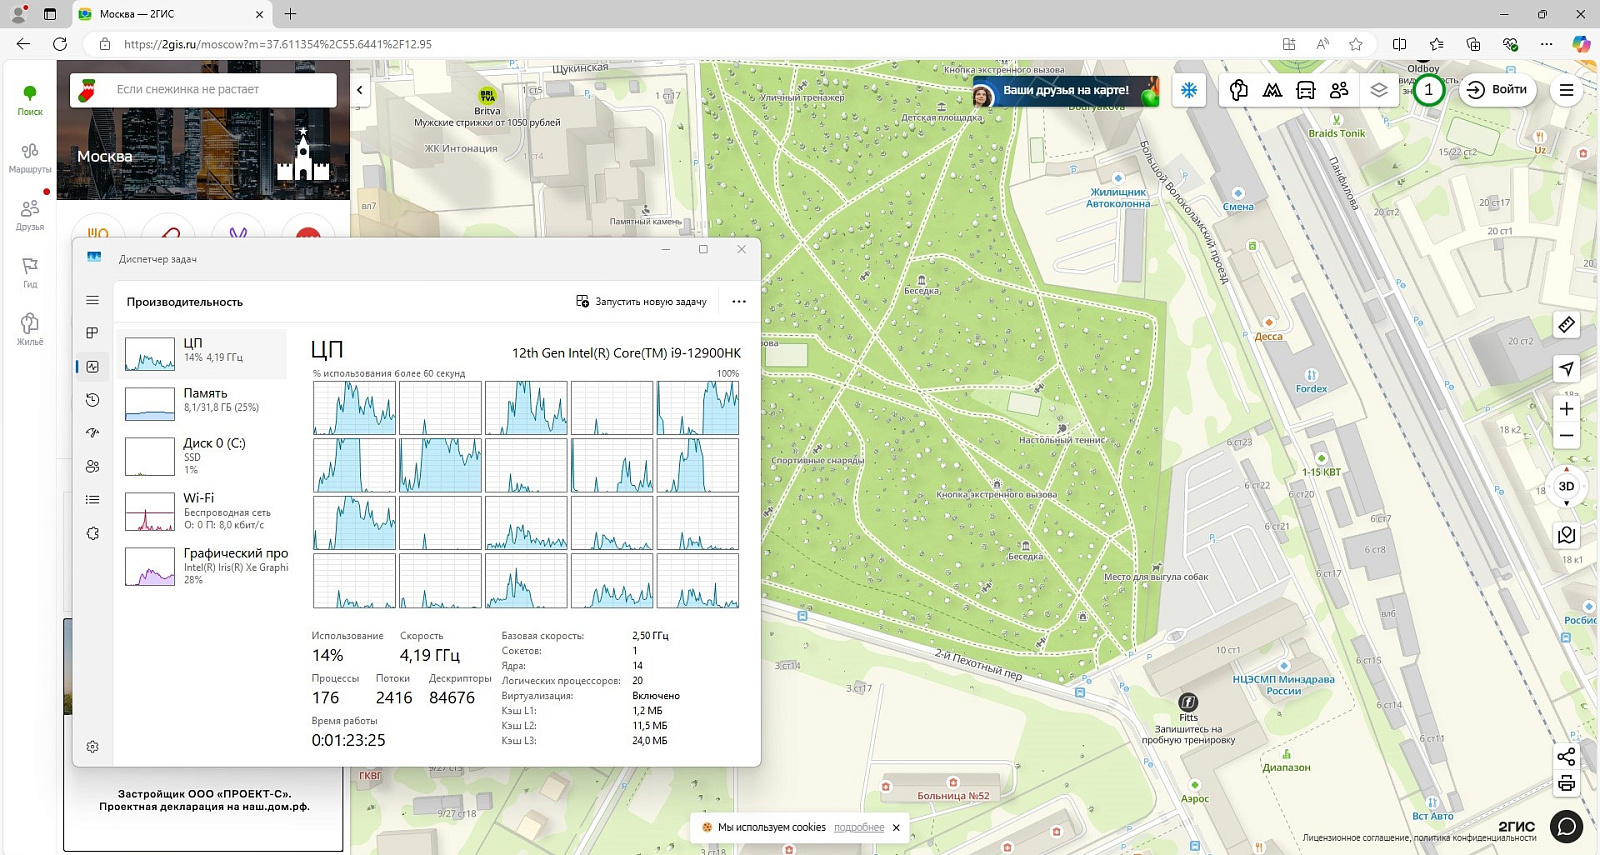
Task: Open Edge collections icon
Action: click(x=1473, y=44)
